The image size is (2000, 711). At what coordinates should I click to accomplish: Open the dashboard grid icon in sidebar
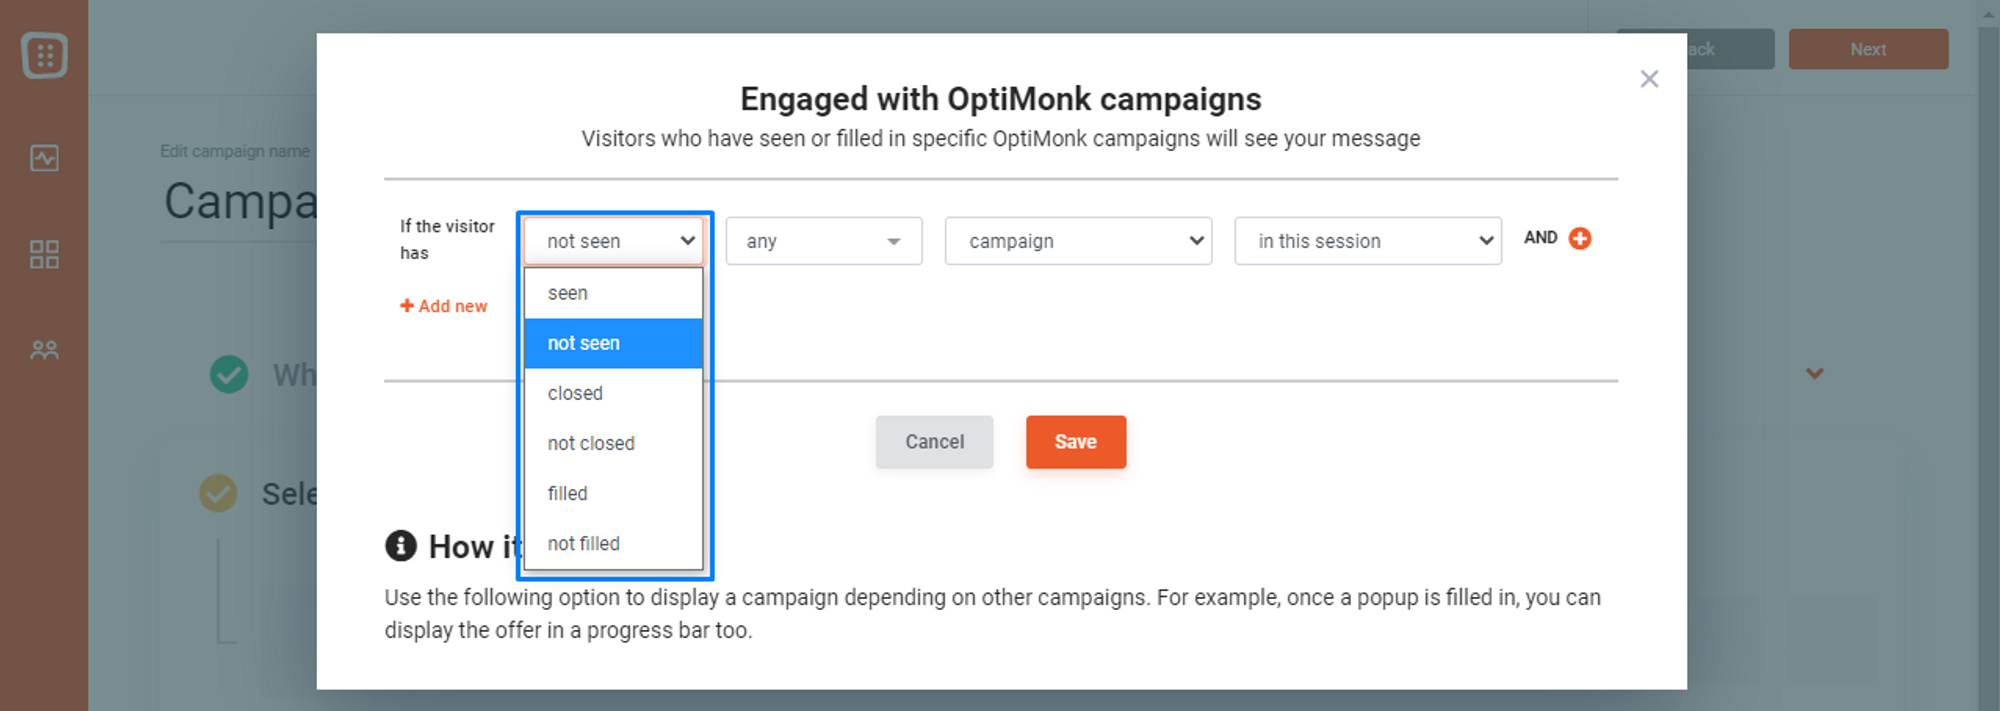pyautogui.click(x=44, y=254)
